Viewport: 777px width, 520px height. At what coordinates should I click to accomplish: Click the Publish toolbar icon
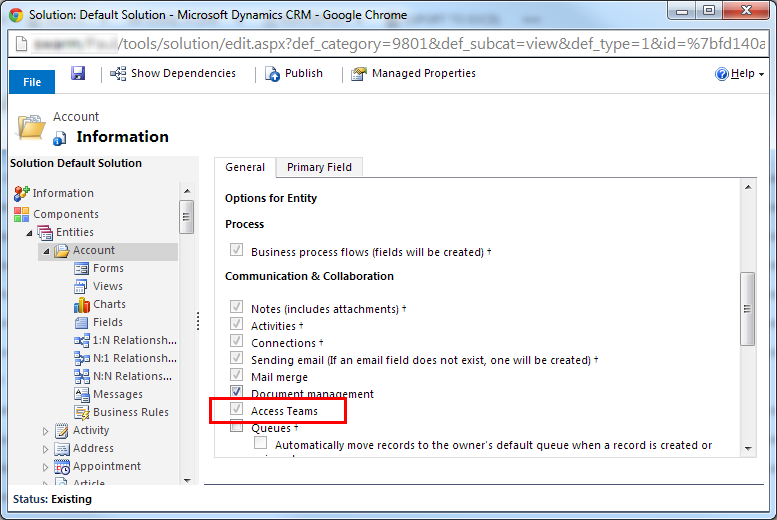pos(272,73)
